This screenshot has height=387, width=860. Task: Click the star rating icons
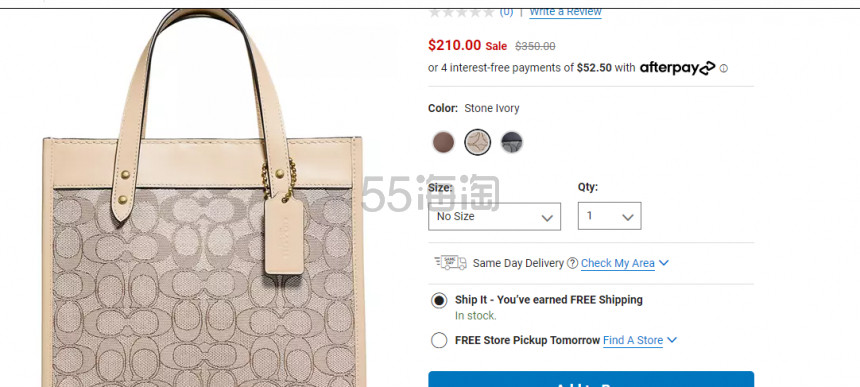point(461,12)
